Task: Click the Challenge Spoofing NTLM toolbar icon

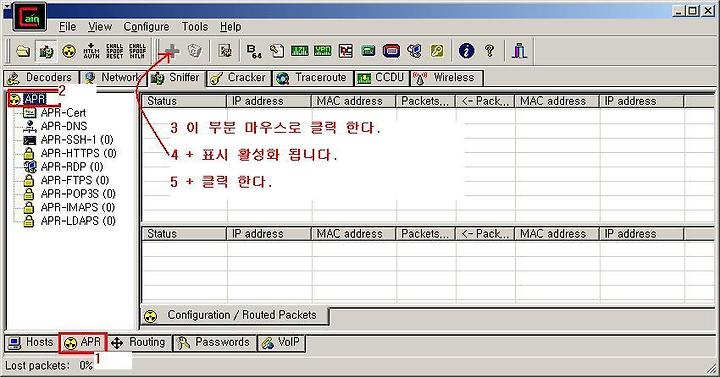Action: [137, 51]
